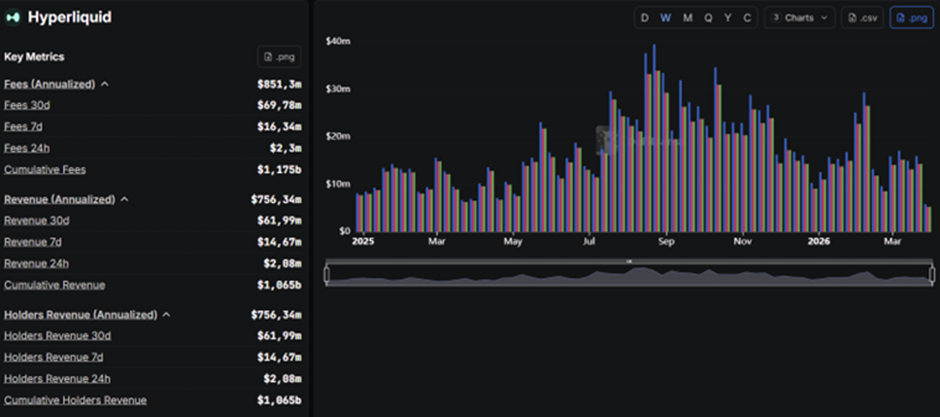
Task: Open Holders Revenue 24h metric
Action: tap(57, 379)
